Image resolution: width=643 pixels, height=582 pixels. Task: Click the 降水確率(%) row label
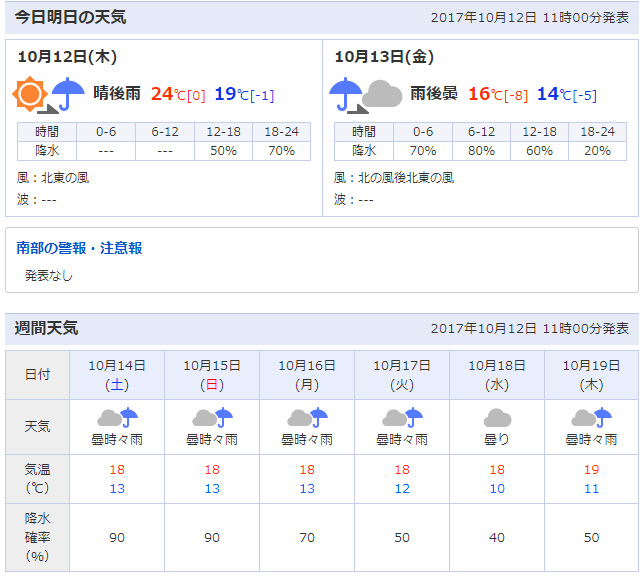pos(37,538)
